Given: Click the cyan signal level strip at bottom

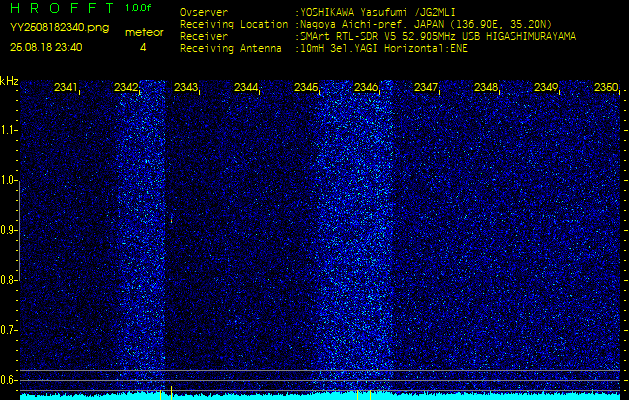Looking at the screenshot, I should click(320, 396).
